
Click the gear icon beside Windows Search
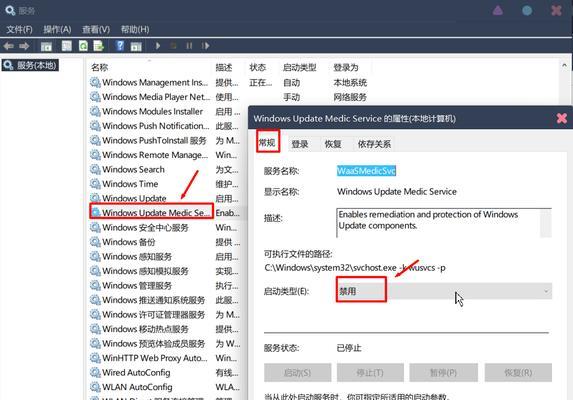95,169
